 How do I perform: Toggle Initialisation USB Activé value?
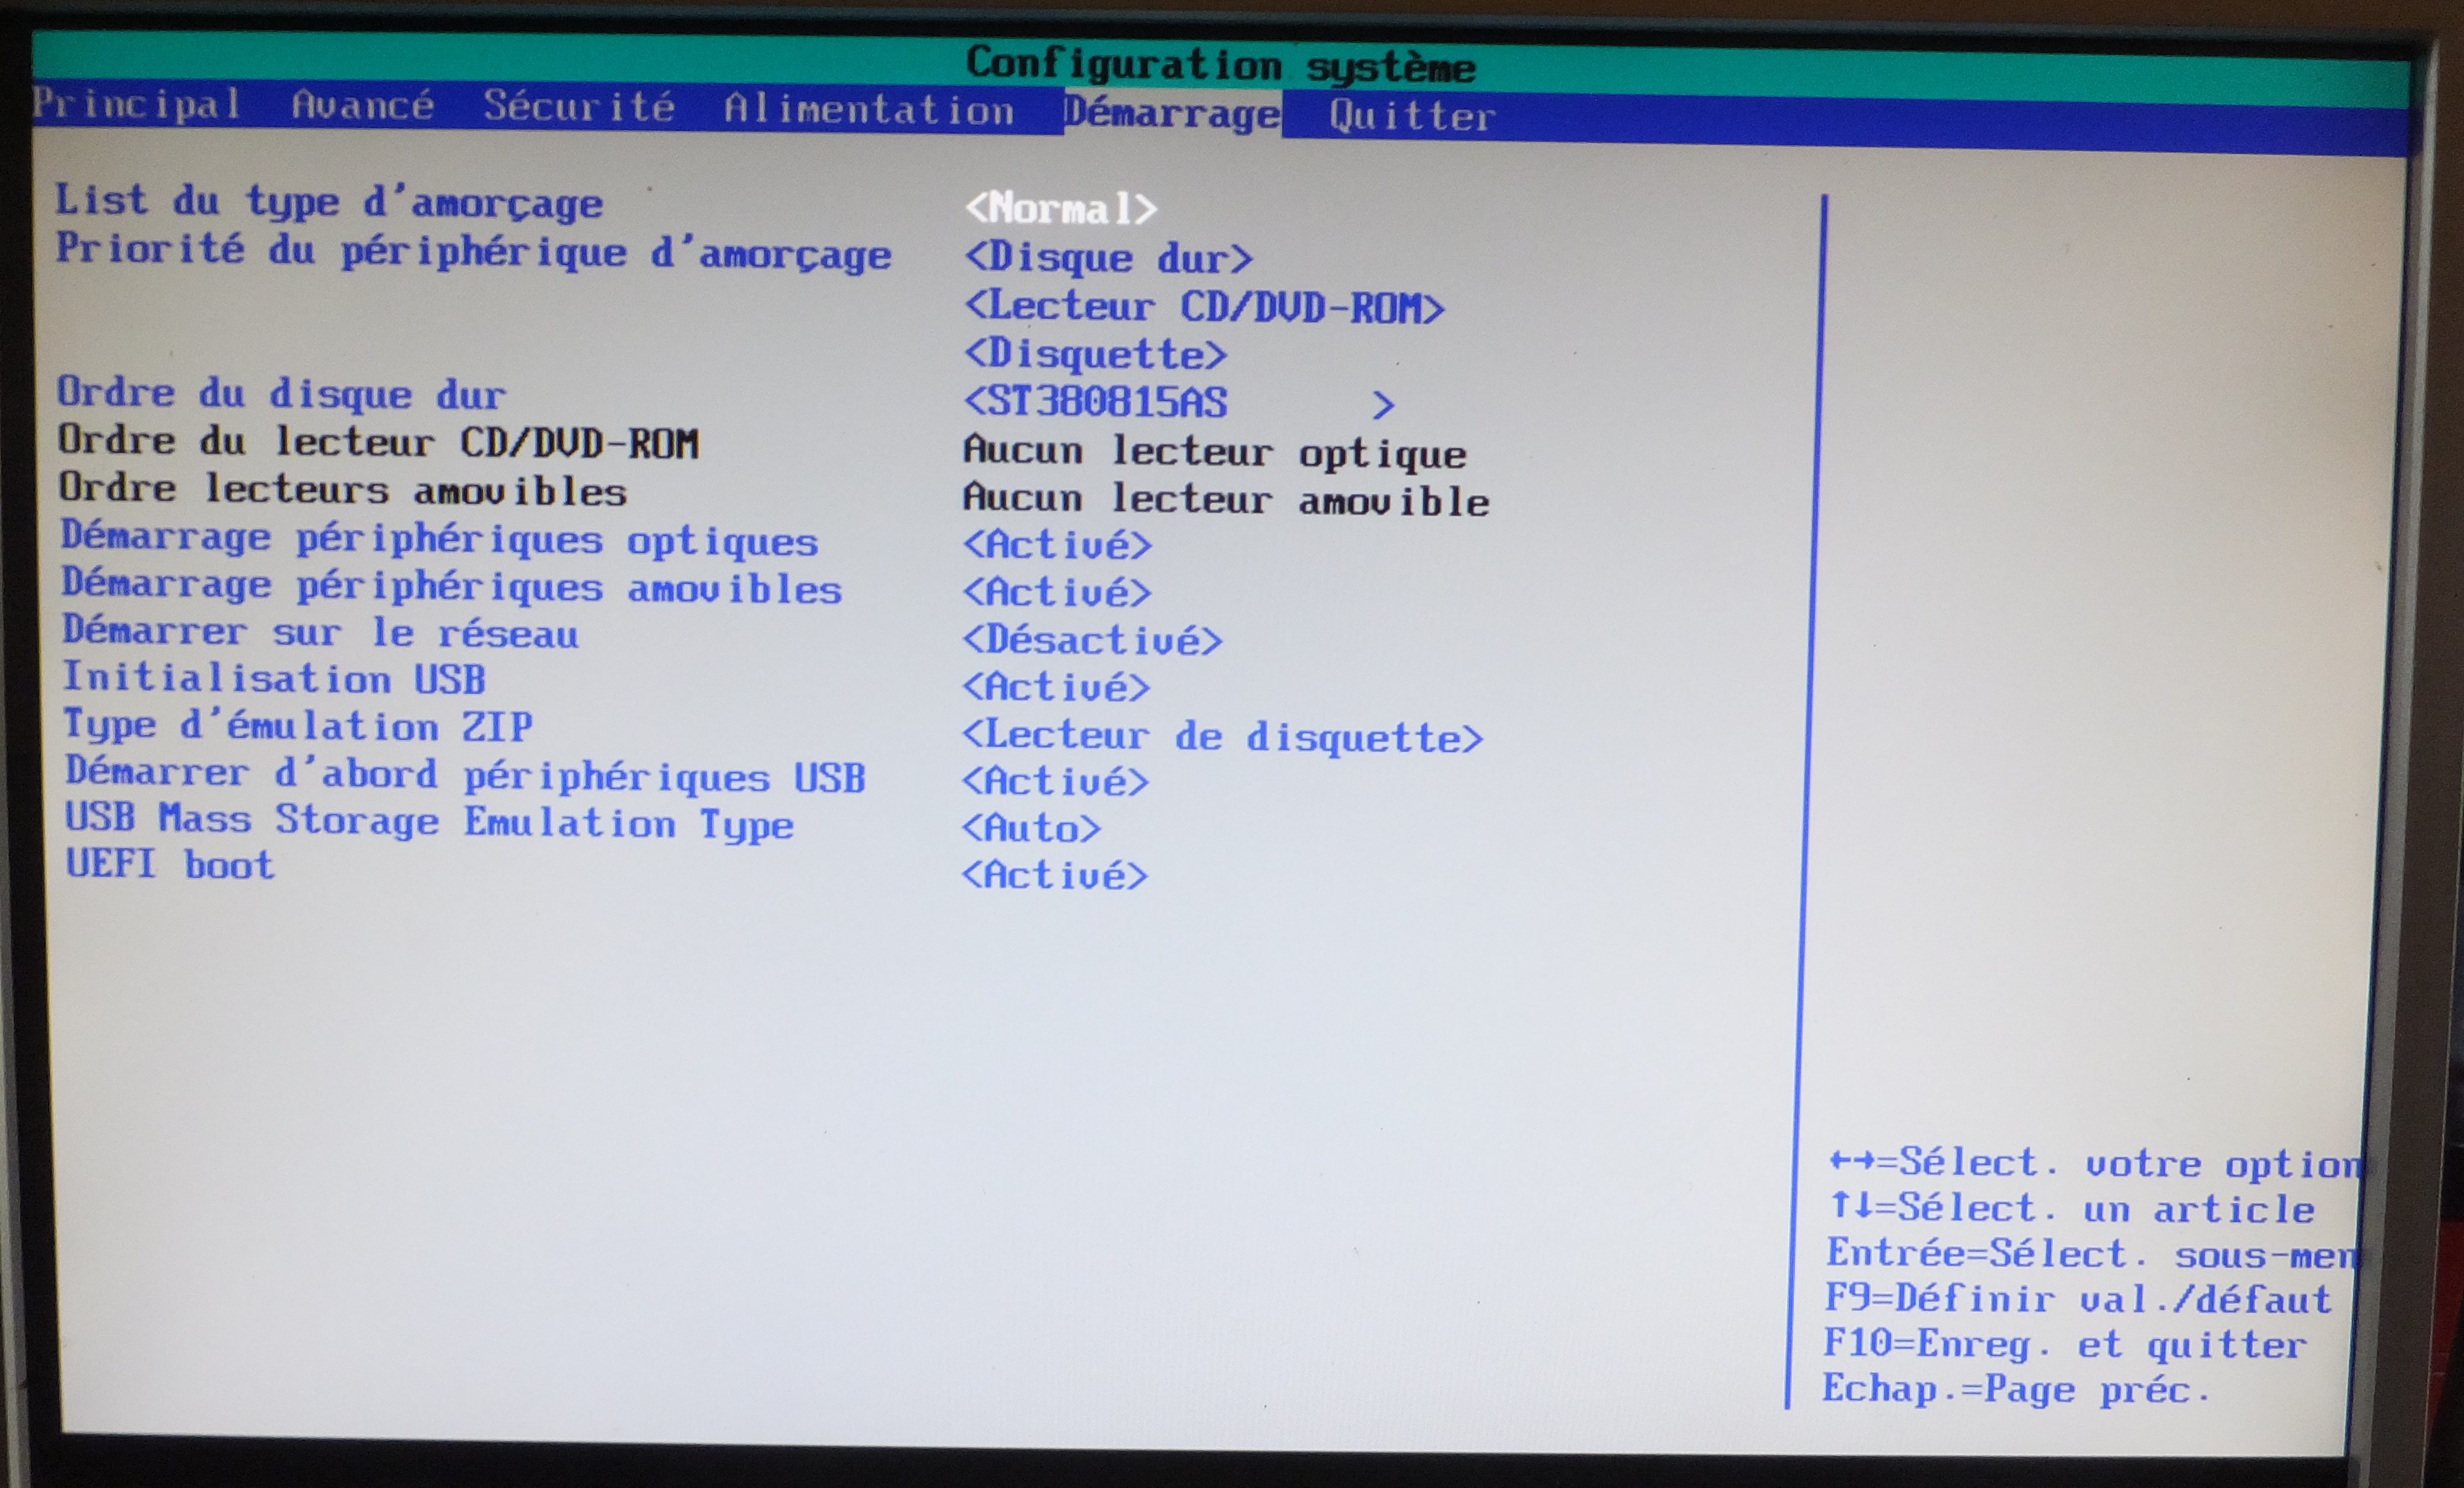pyautogui.click(x=1056, y=687)
